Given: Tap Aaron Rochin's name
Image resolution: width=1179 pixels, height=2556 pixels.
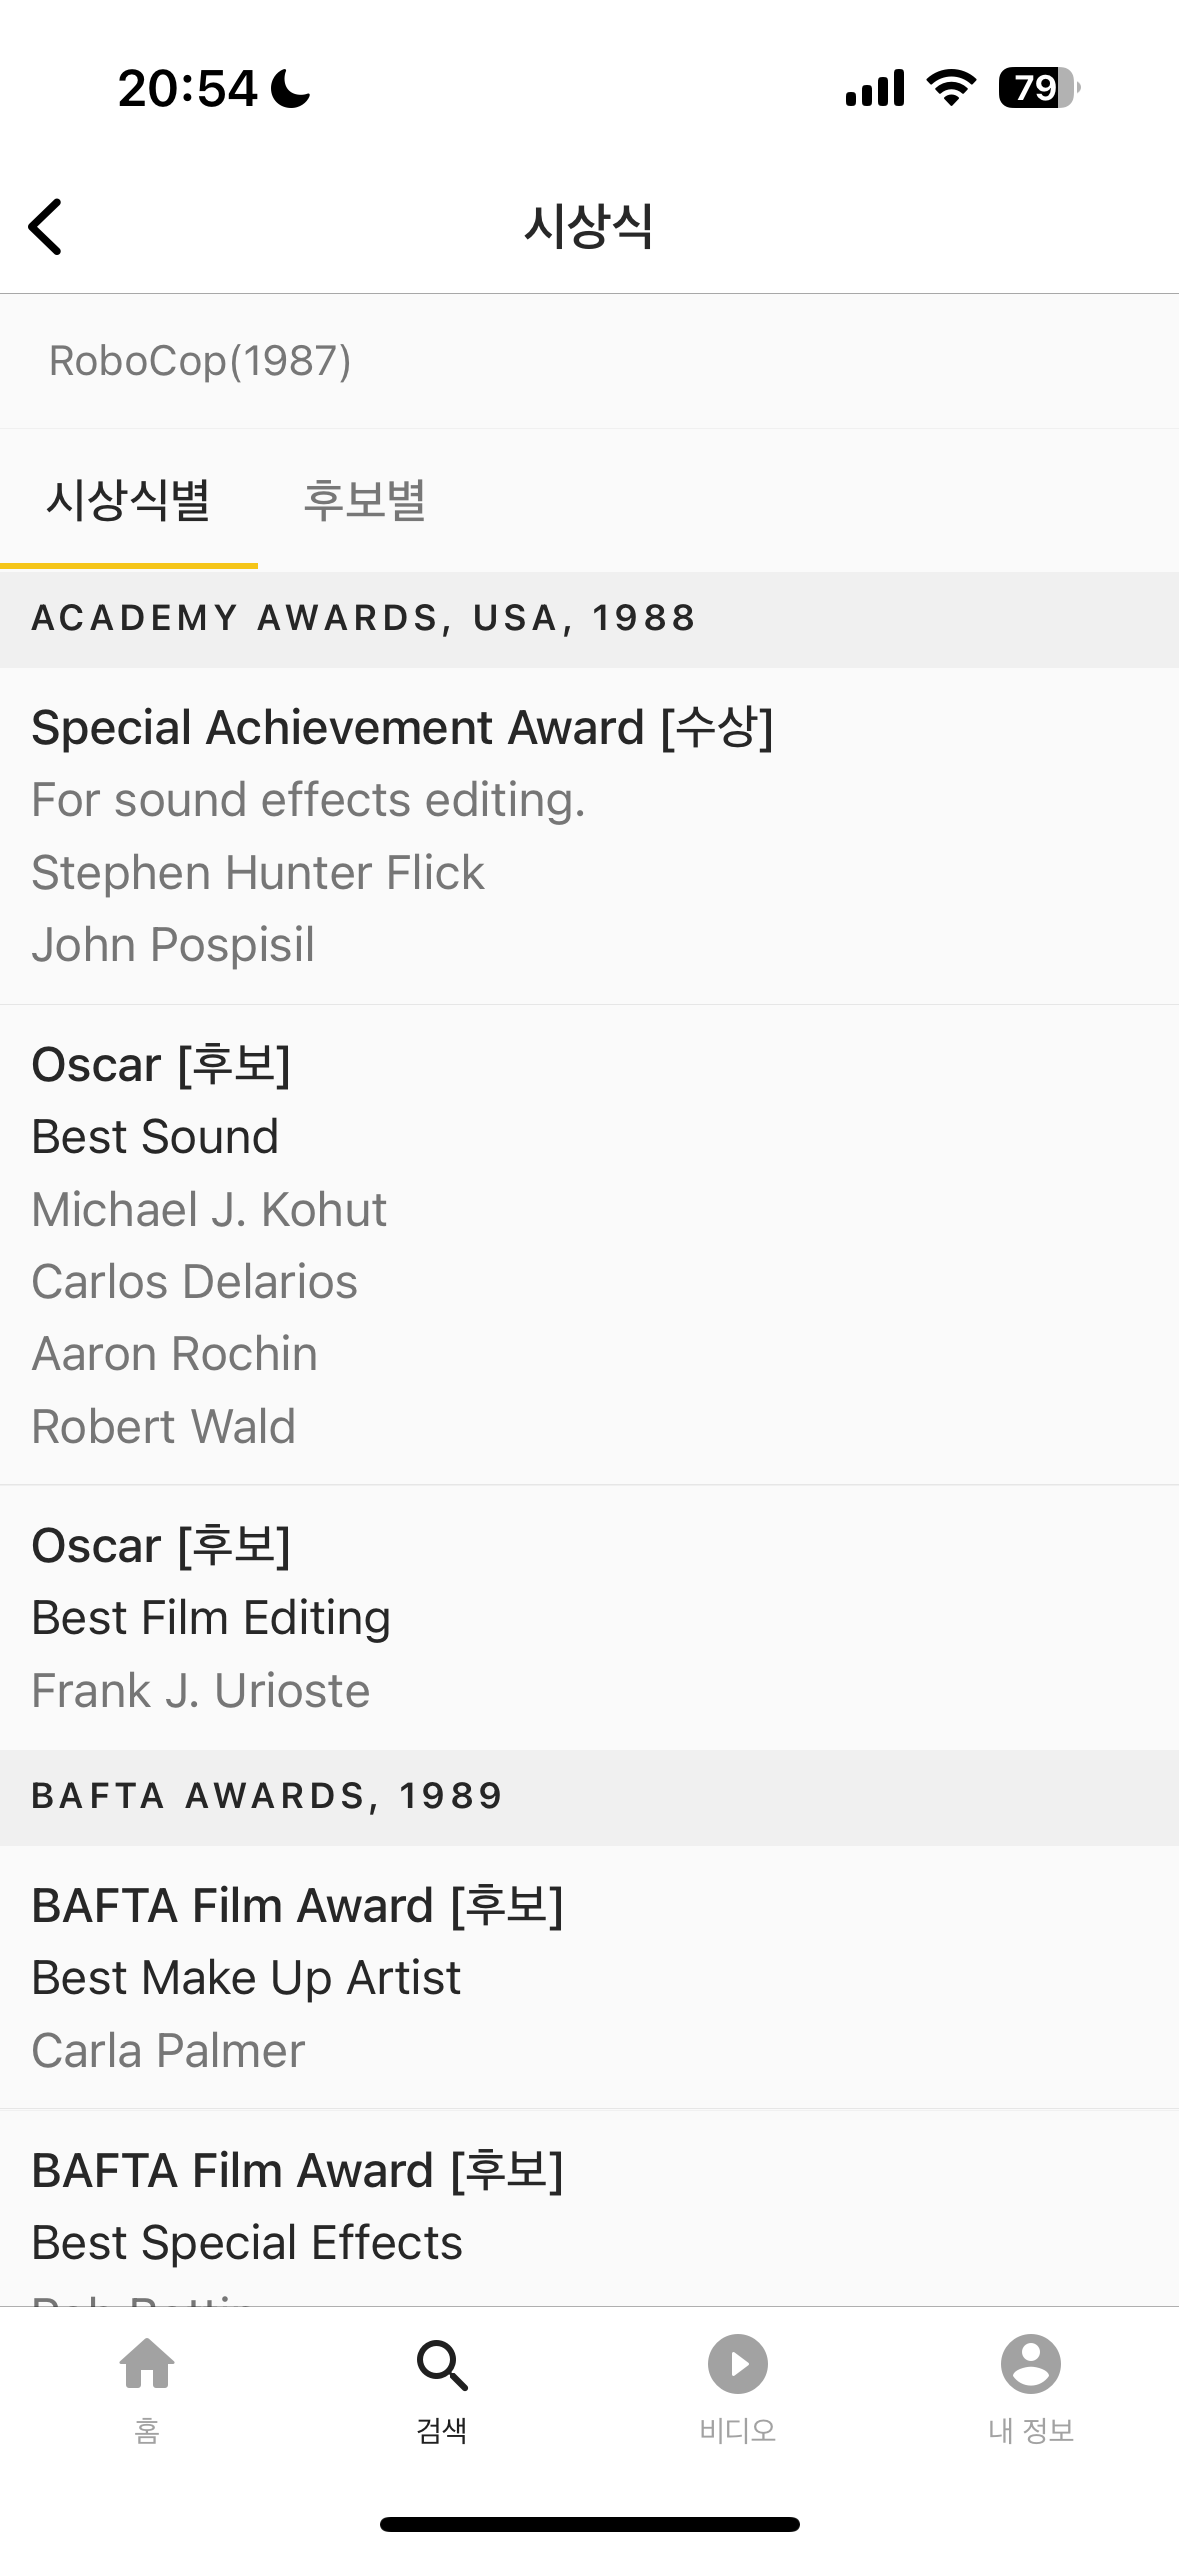Looking at the screenshot, I should (x=175, y=1354).
